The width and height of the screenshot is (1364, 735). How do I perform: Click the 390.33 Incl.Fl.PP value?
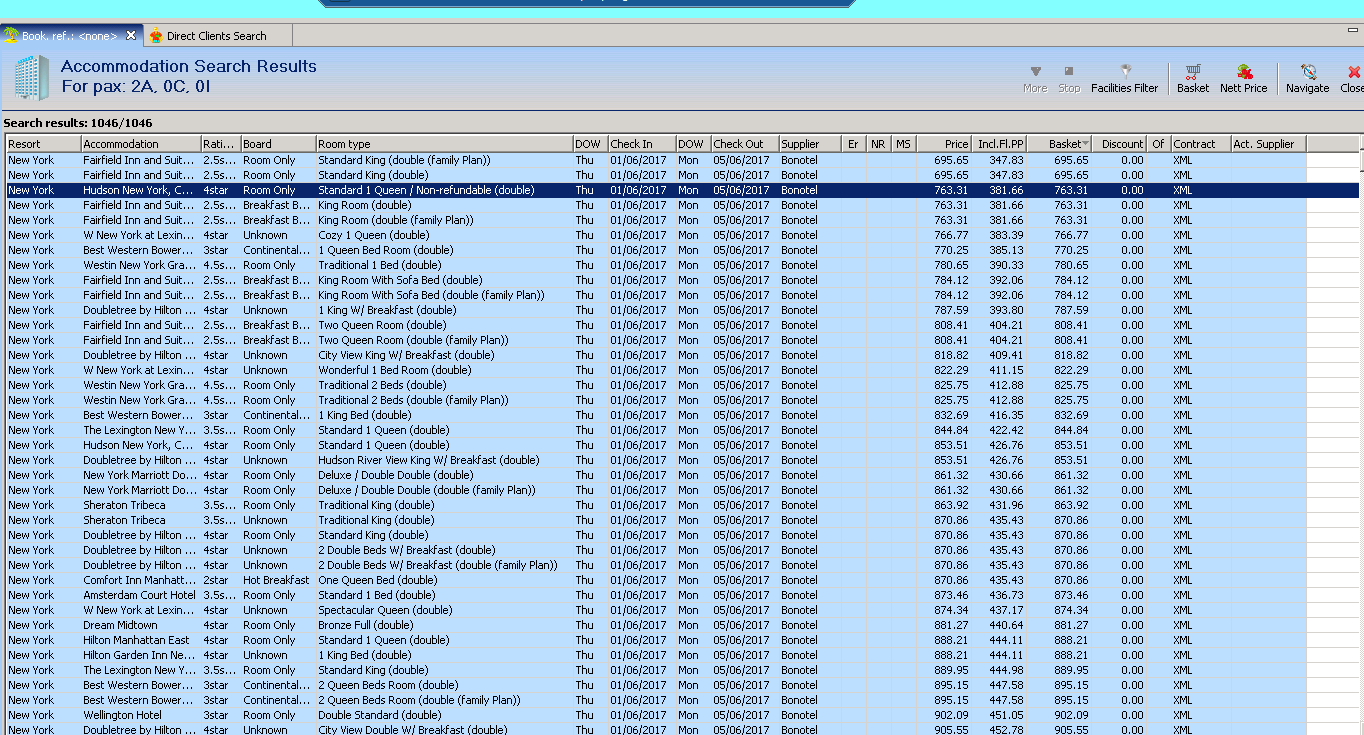click(1006, 265)
